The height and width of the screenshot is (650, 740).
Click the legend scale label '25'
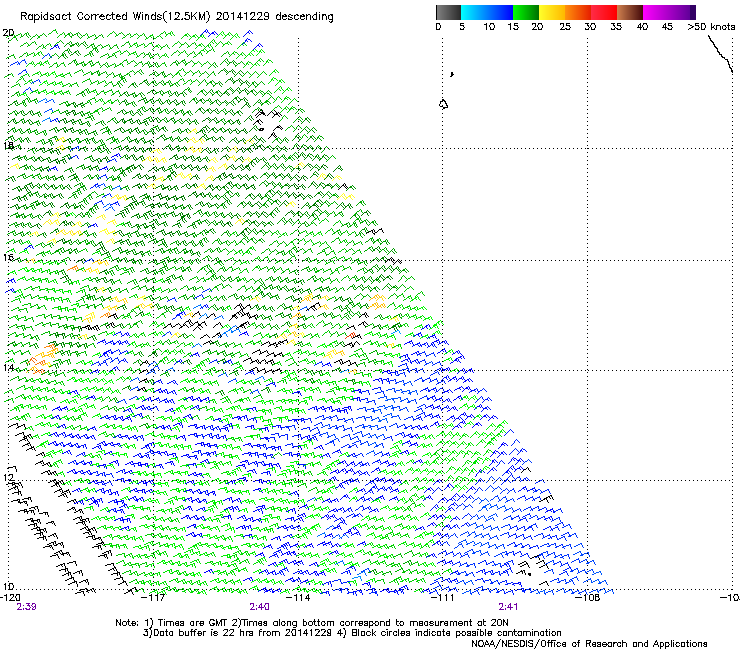[x=565, y=27]
